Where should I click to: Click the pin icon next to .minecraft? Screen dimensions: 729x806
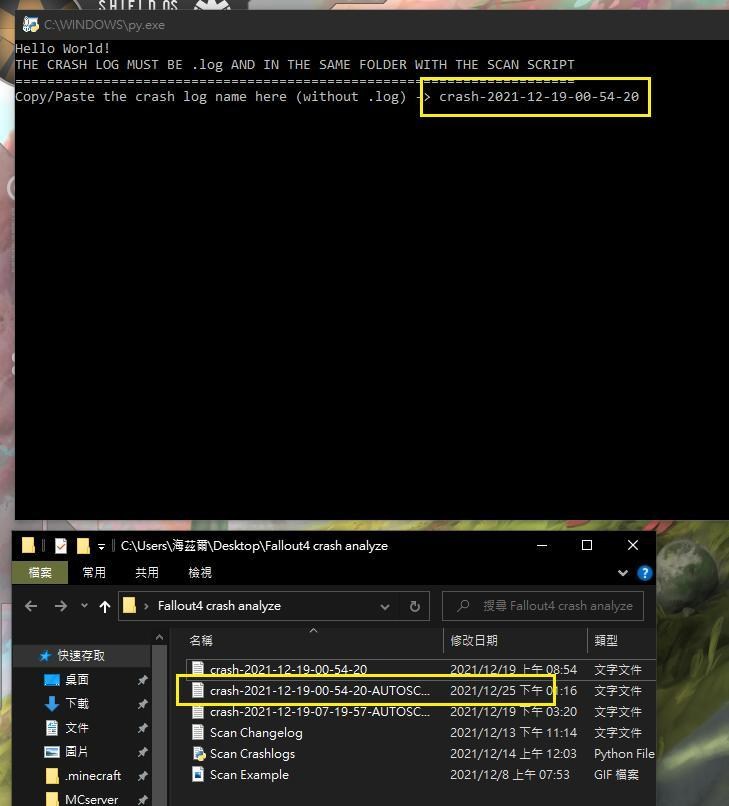[x=143, y=776]
